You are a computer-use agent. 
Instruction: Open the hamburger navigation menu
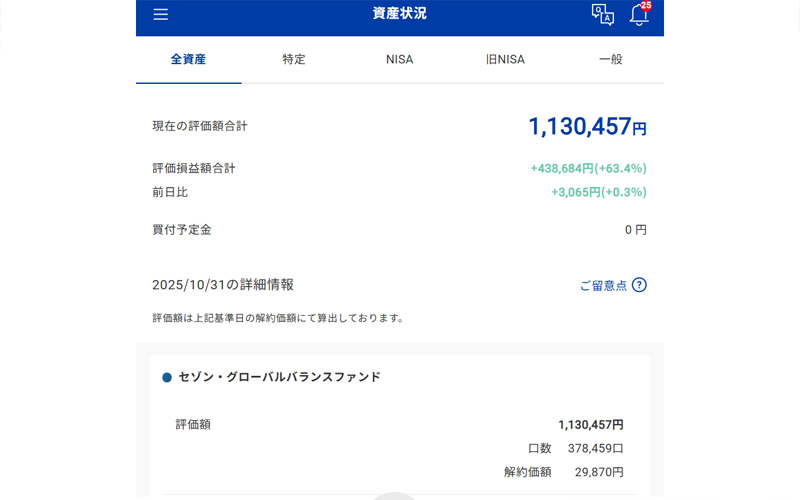coord(160,14)
